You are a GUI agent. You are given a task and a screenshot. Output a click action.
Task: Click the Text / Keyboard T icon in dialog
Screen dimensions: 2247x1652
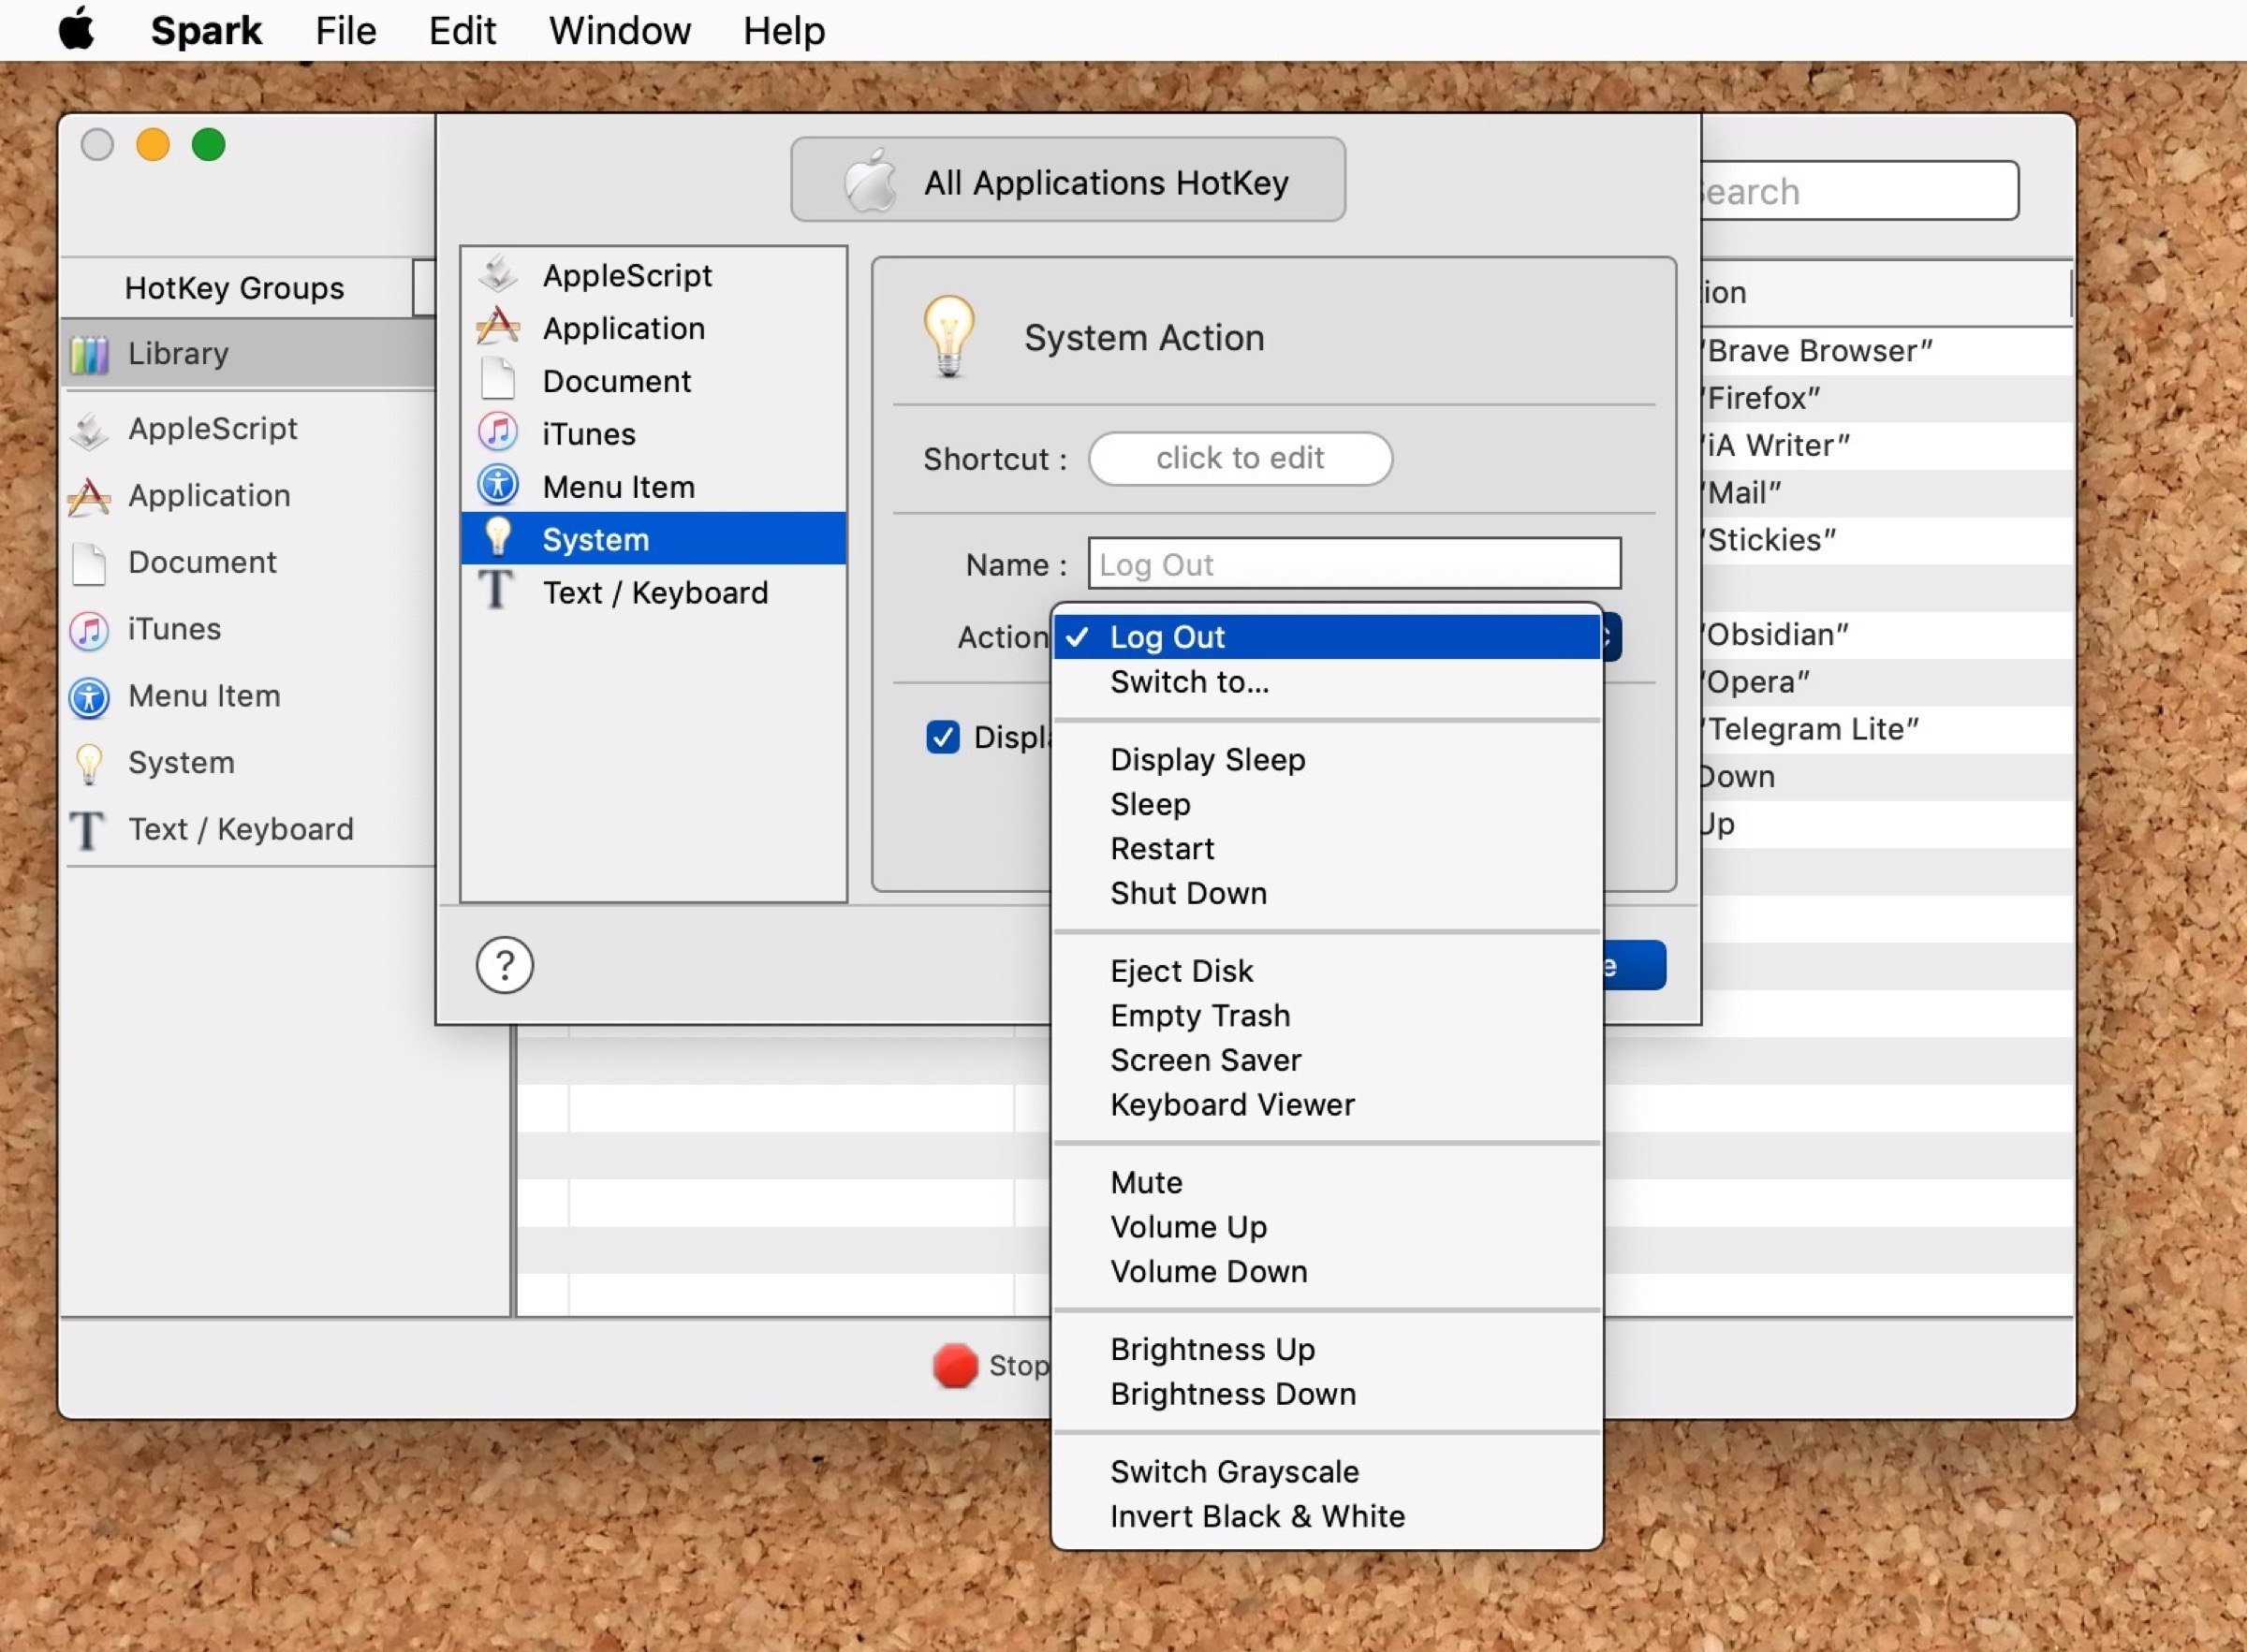click(497, 591)
